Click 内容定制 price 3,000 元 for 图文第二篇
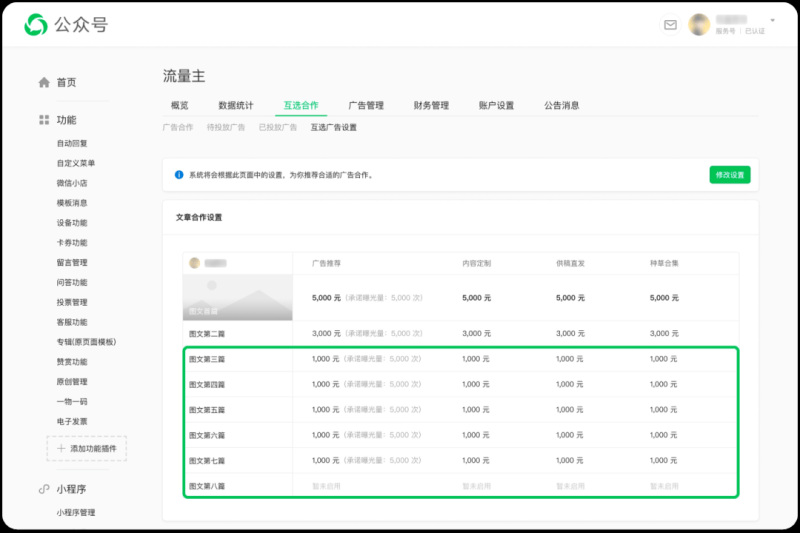 click(x=477, y=334)
